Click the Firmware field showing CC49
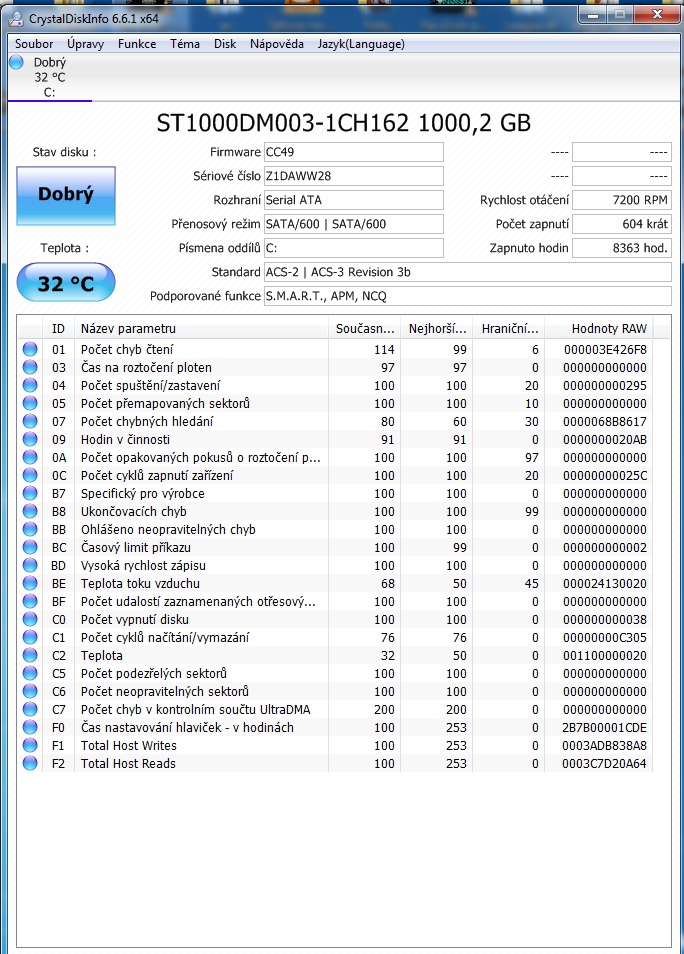This screenshot has height=954, width=684. tap(354, 152)
